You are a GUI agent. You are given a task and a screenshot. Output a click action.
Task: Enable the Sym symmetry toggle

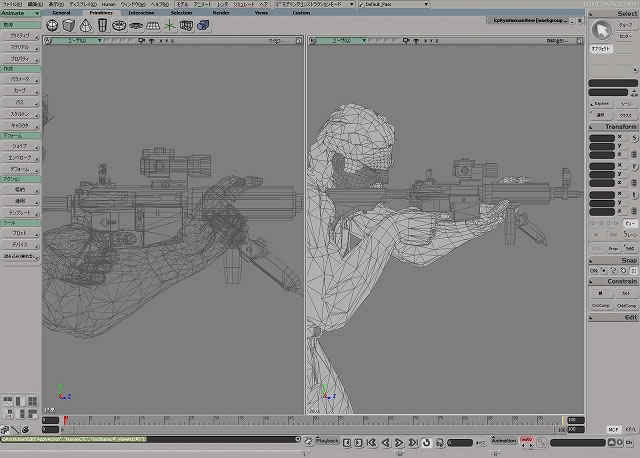pyautogui.click(x=630, y=248)
